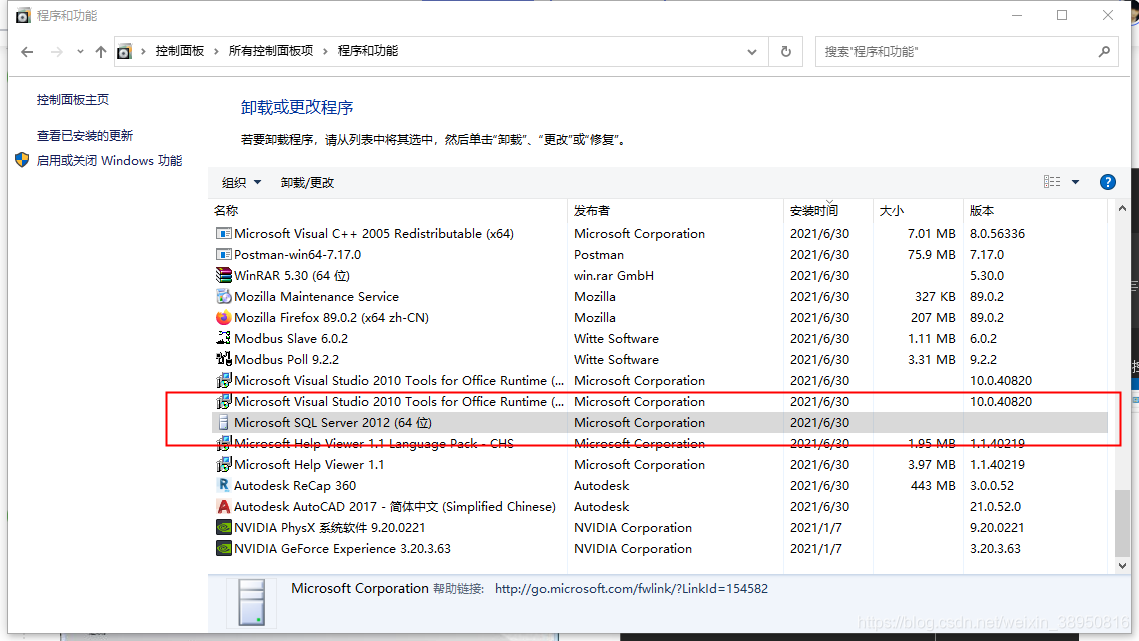The image size is (1139, 641).
Task: Click the WinRAR 5.30 program icon
Action: (223, 276)
